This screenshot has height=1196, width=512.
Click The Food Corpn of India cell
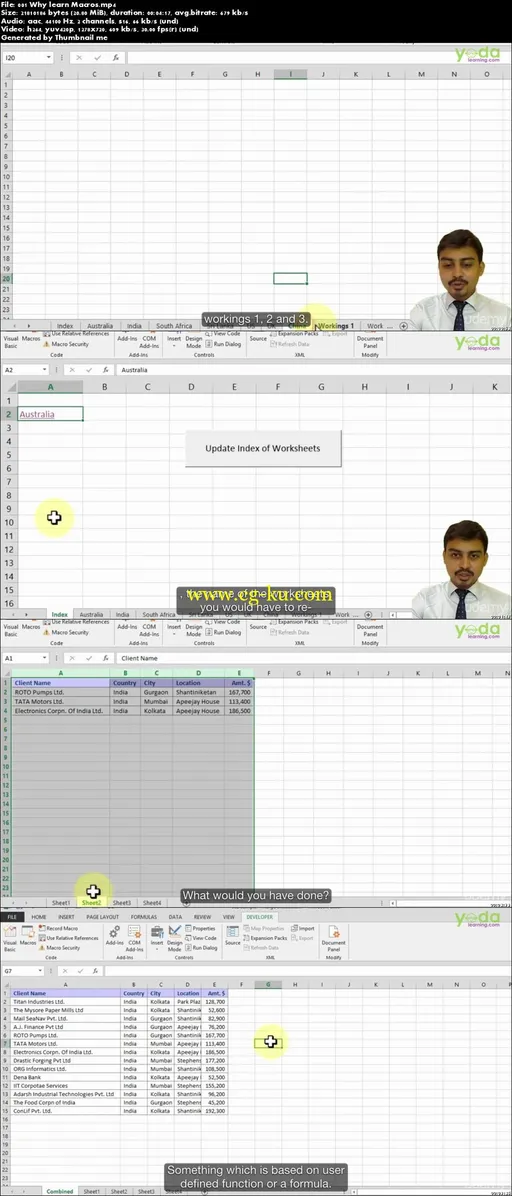point(66,1102)
